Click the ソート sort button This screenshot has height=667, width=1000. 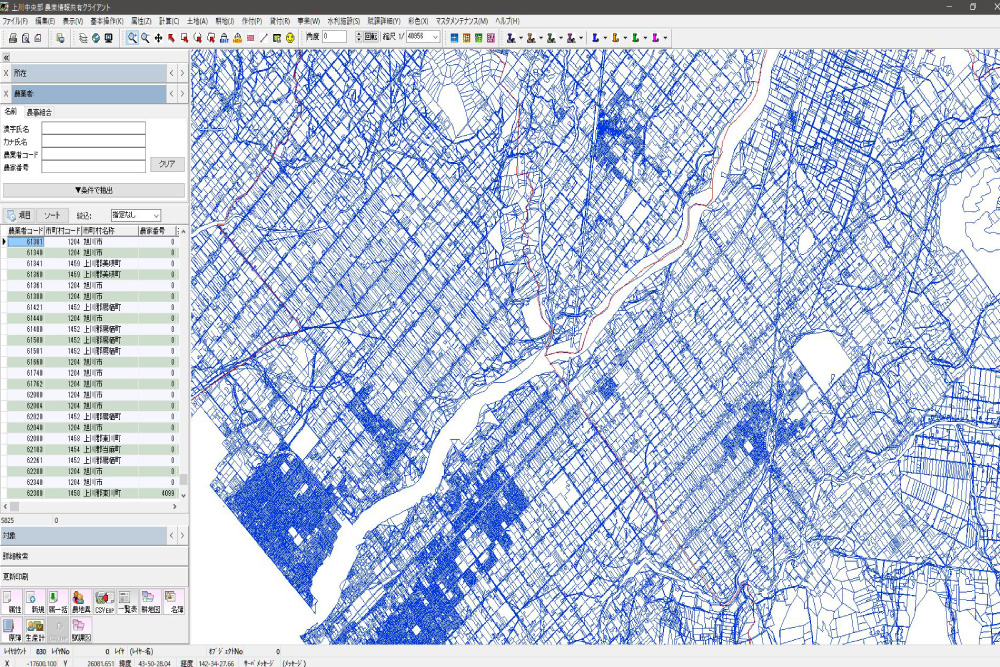tap(52, 215)
